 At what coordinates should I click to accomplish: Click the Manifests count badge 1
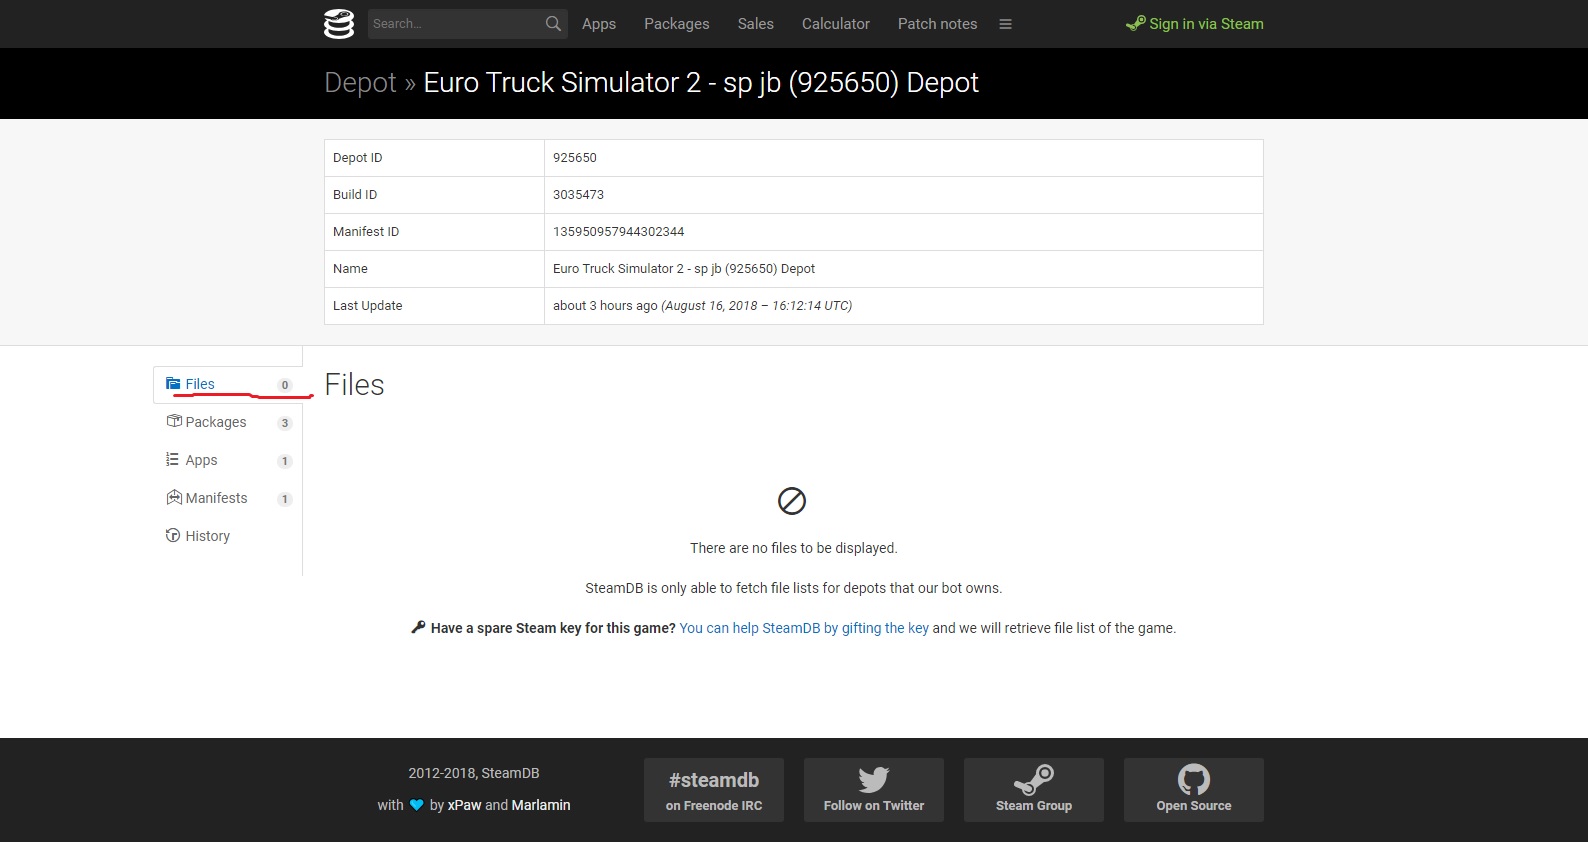285,499
